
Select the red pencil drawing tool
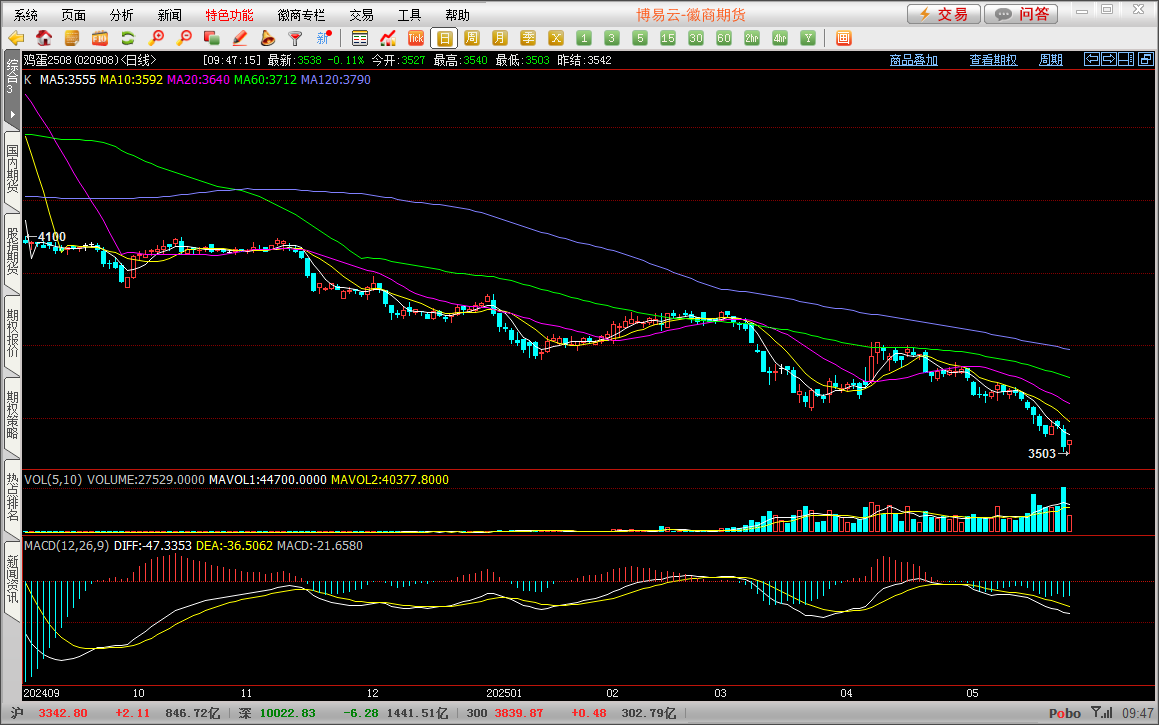(239, 38)
